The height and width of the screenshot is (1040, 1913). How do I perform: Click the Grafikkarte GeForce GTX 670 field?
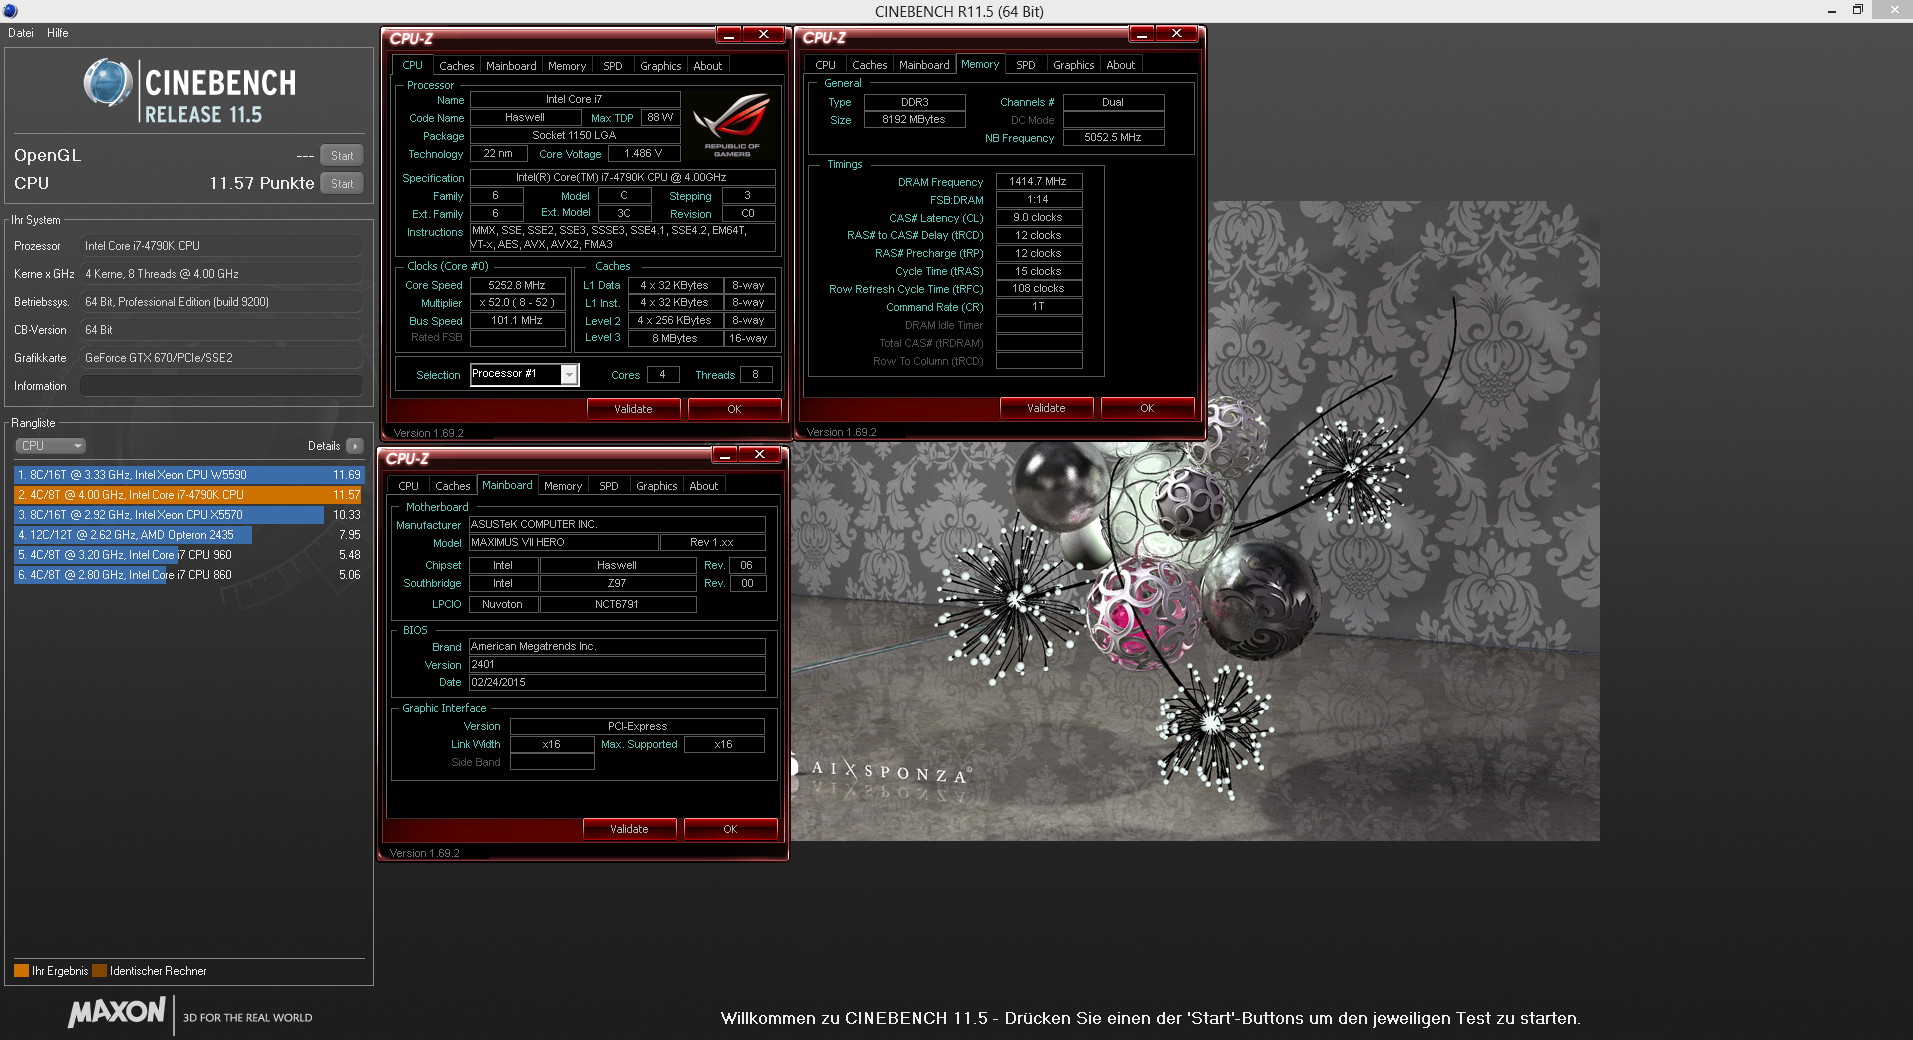(x=221, y=358)
